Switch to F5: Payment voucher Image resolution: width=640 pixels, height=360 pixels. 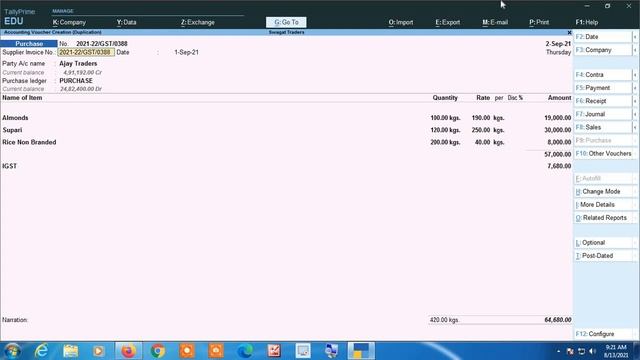point(602,88)
